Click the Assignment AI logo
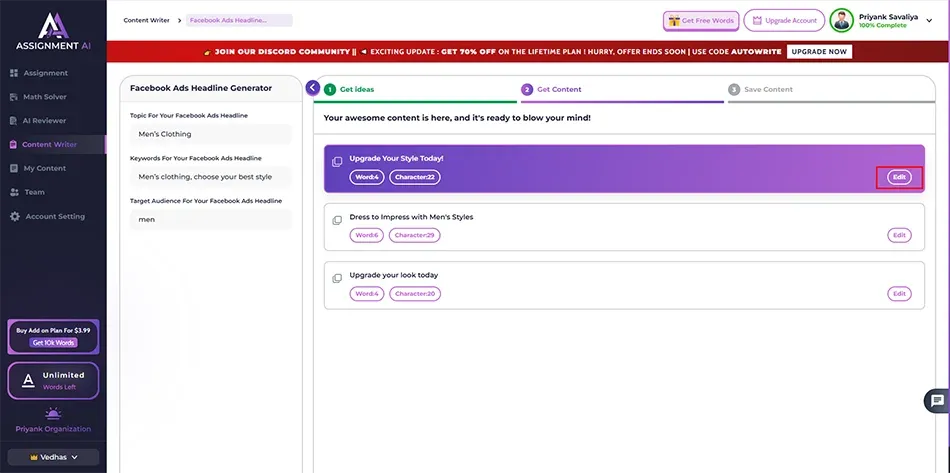This screenshot has height=473, width=950. (52, 32)
